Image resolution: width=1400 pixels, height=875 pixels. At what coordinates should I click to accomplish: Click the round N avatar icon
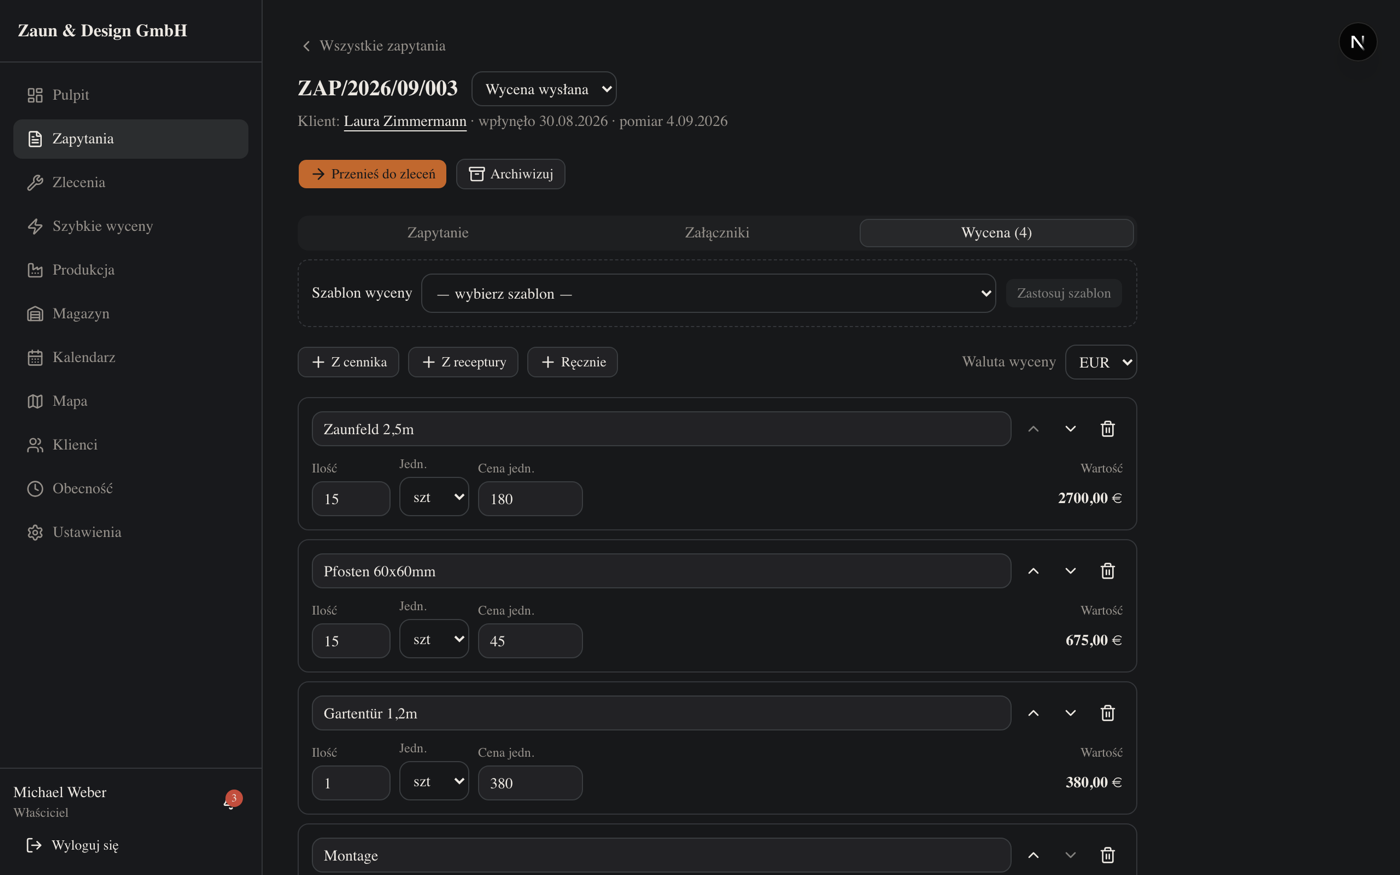pos(1358,42)
